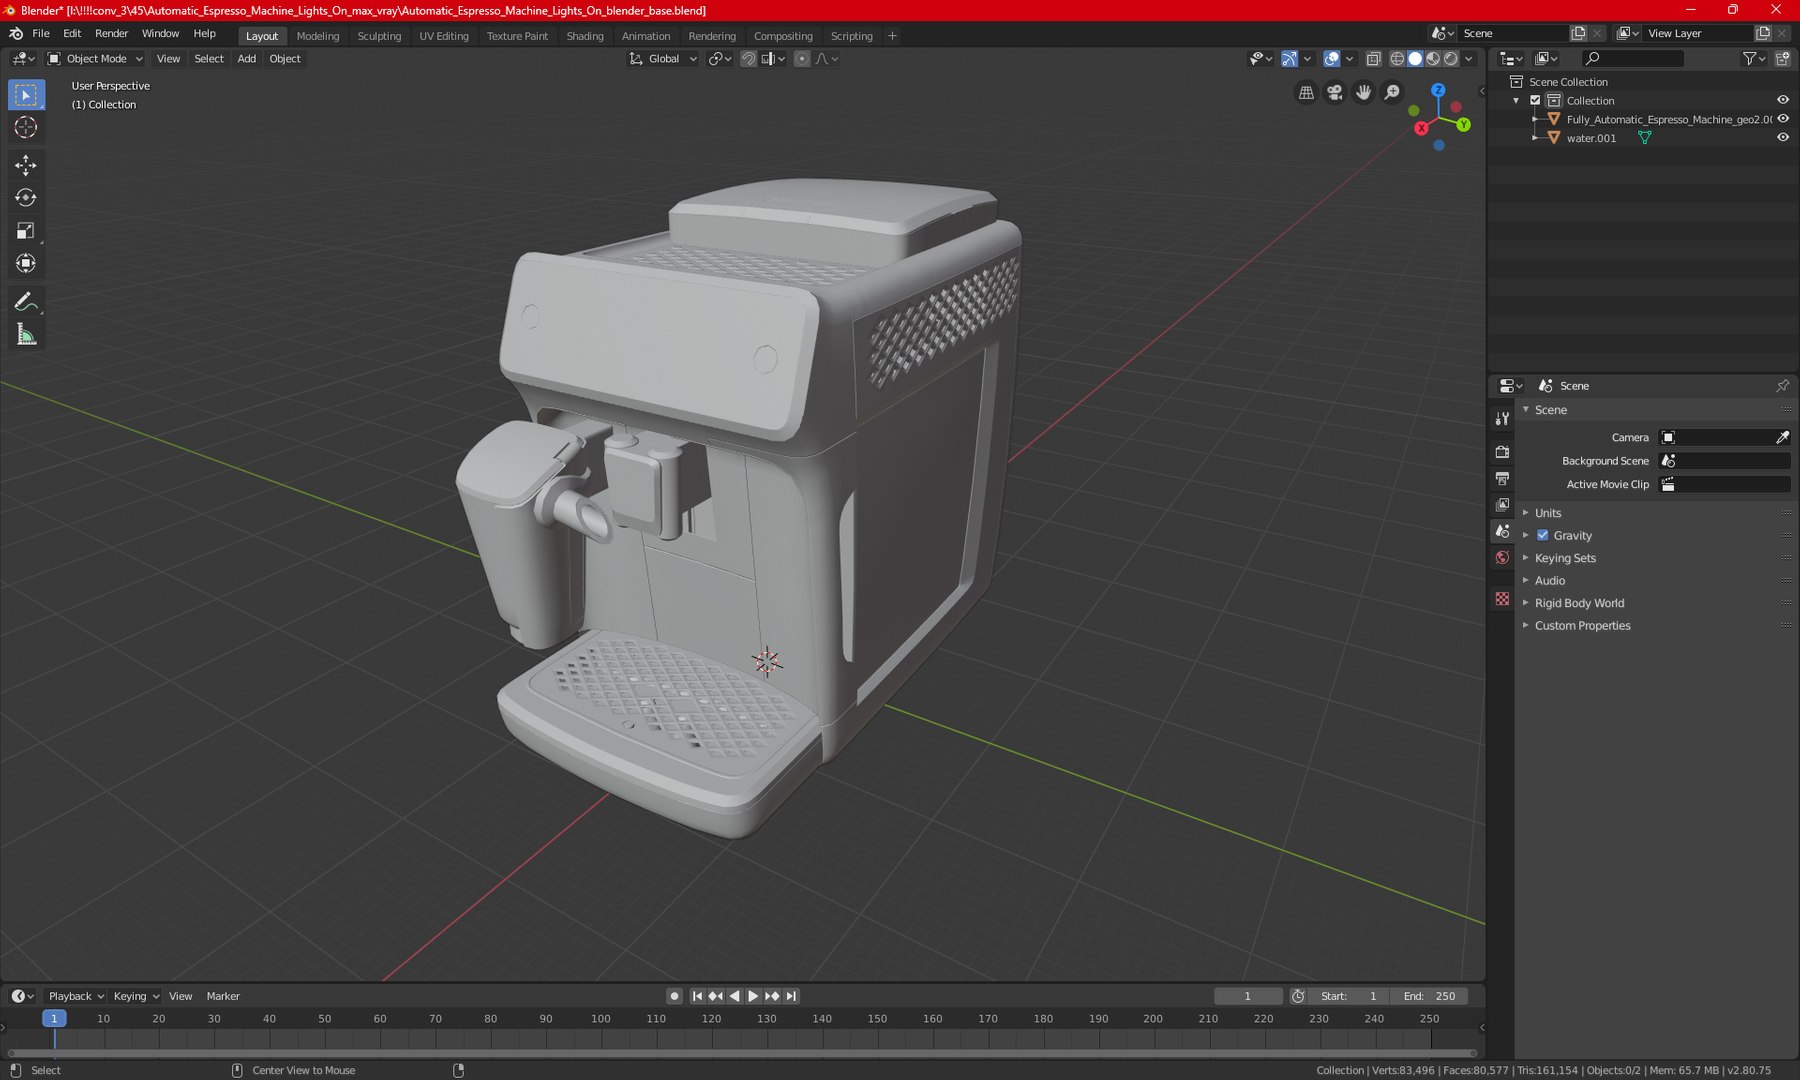Open the Texture properties tab

[x=1502, y=598]
